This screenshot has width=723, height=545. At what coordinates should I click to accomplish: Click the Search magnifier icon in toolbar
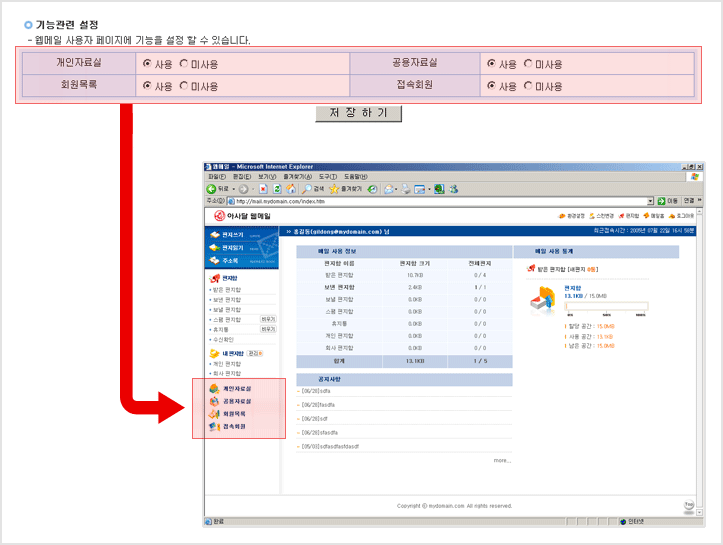click(x=307, y=188)
